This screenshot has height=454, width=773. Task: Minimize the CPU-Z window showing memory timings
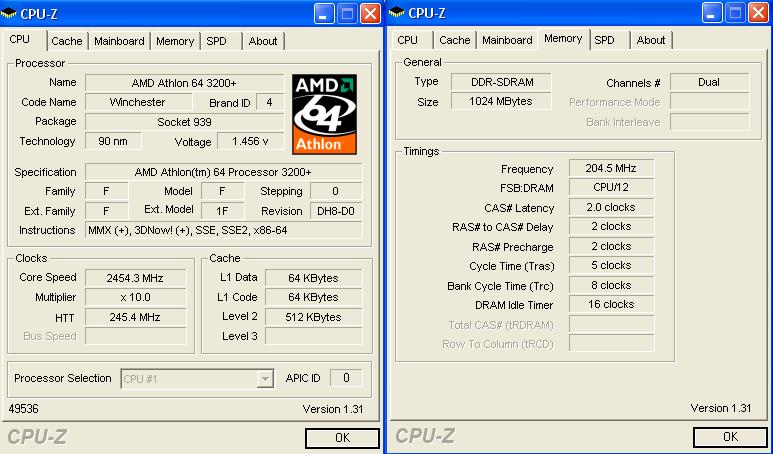[712, 13]
